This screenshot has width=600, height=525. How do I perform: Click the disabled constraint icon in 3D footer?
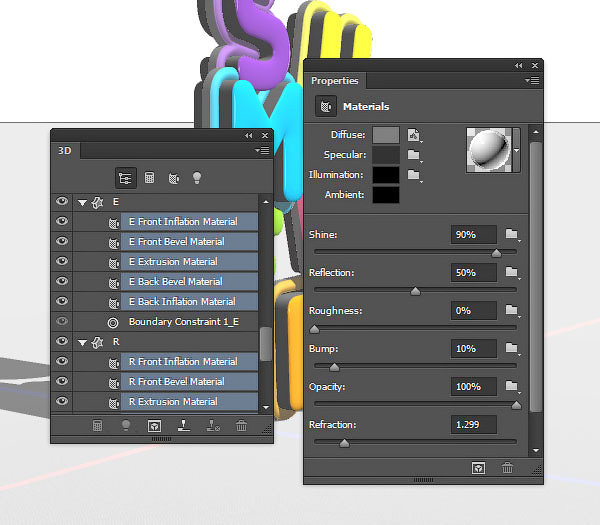[x=213, y=426]
